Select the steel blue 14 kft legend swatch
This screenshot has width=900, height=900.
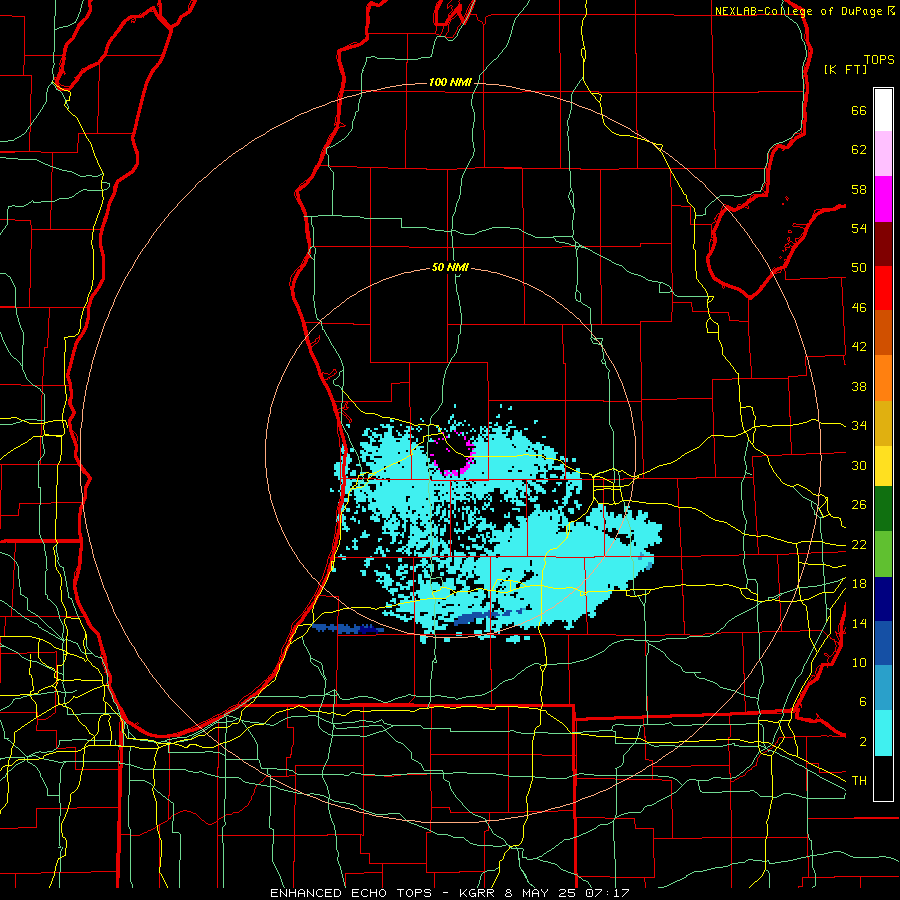coord(883,688)
